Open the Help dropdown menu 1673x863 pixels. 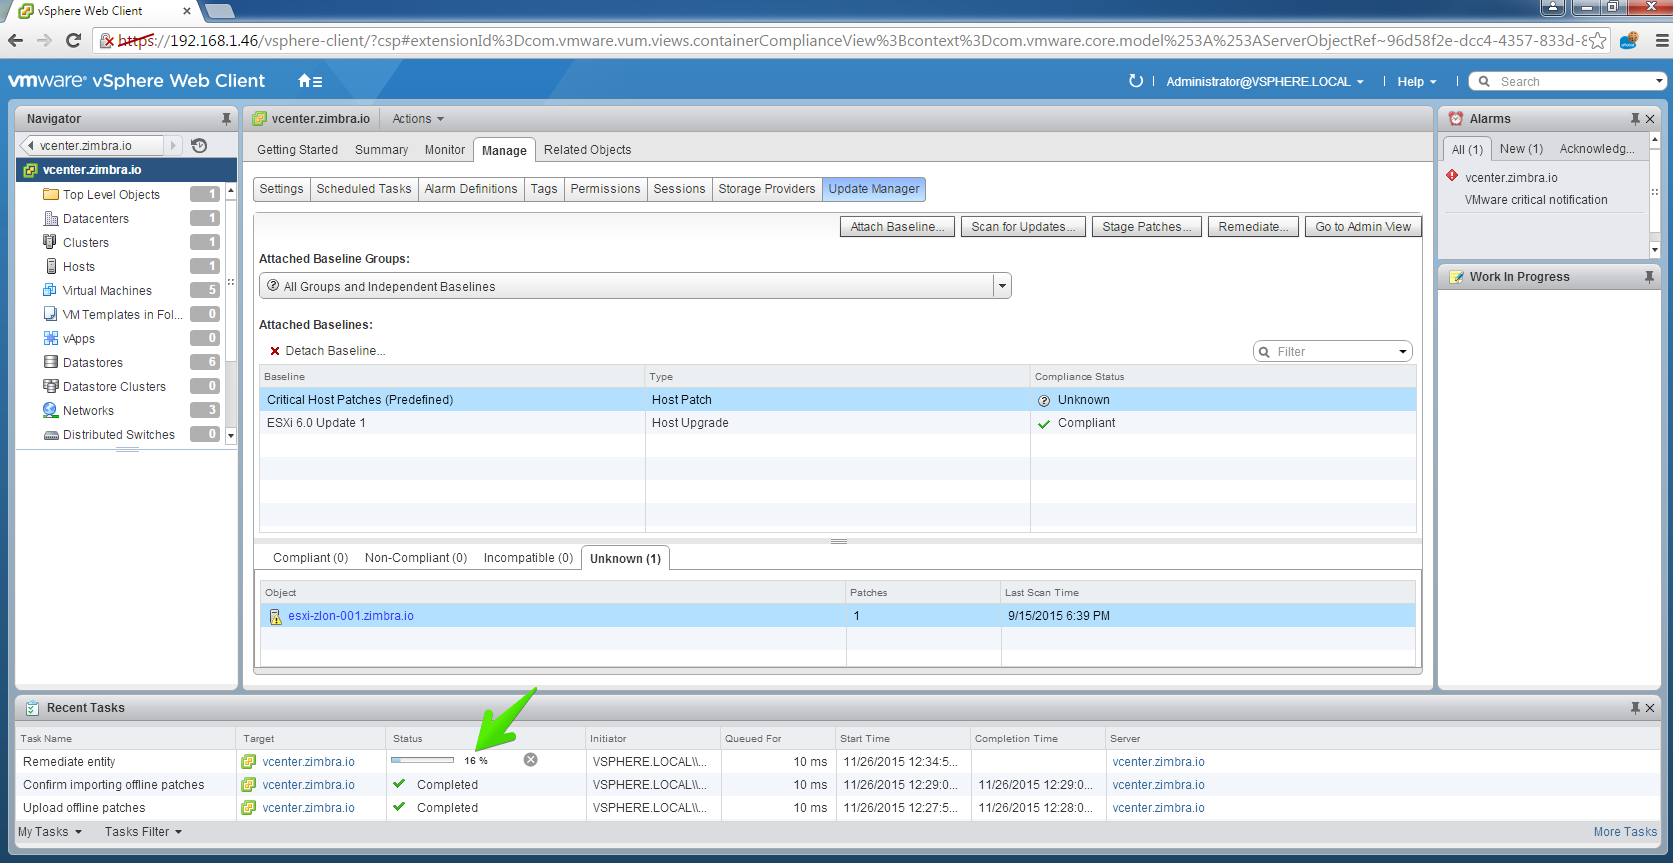click(x=1417, y=82)
